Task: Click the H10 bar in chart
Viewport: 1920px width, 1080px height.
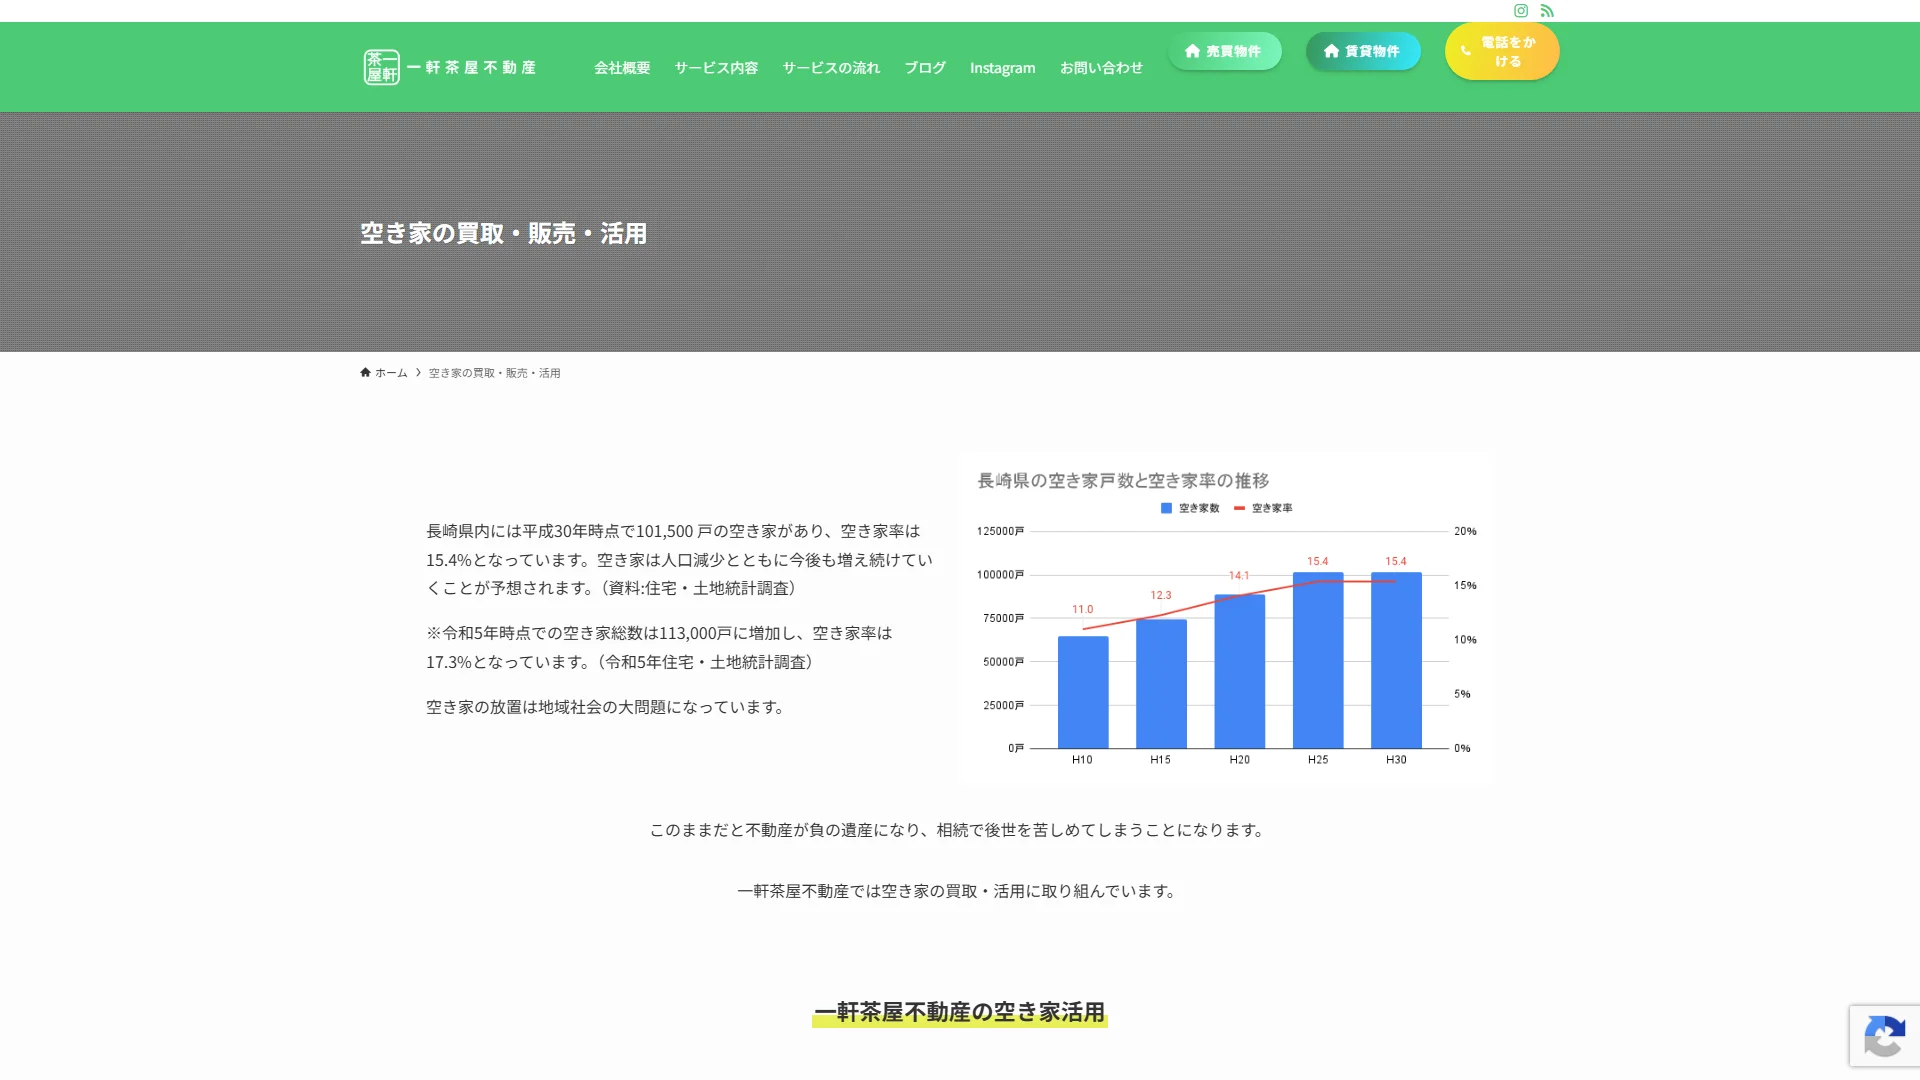Action: [1083, 692]
